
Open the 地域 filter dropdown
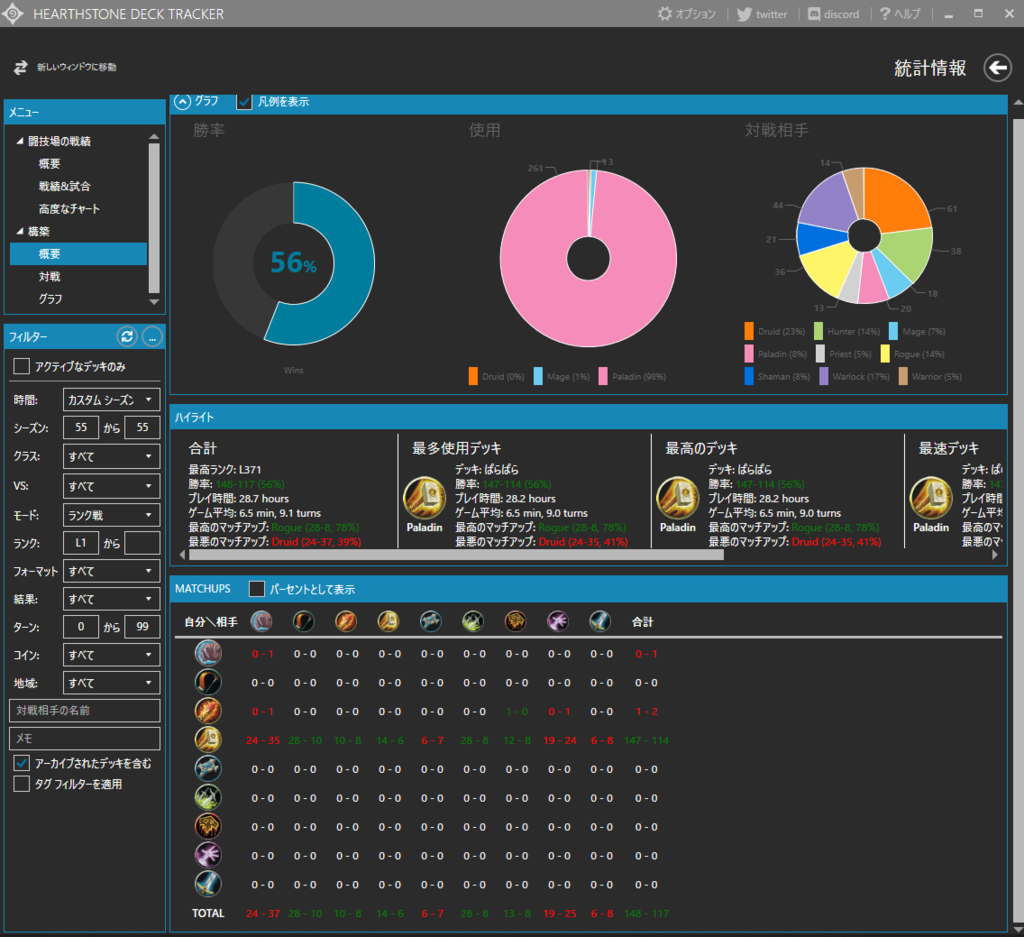(x=111, y=683)
